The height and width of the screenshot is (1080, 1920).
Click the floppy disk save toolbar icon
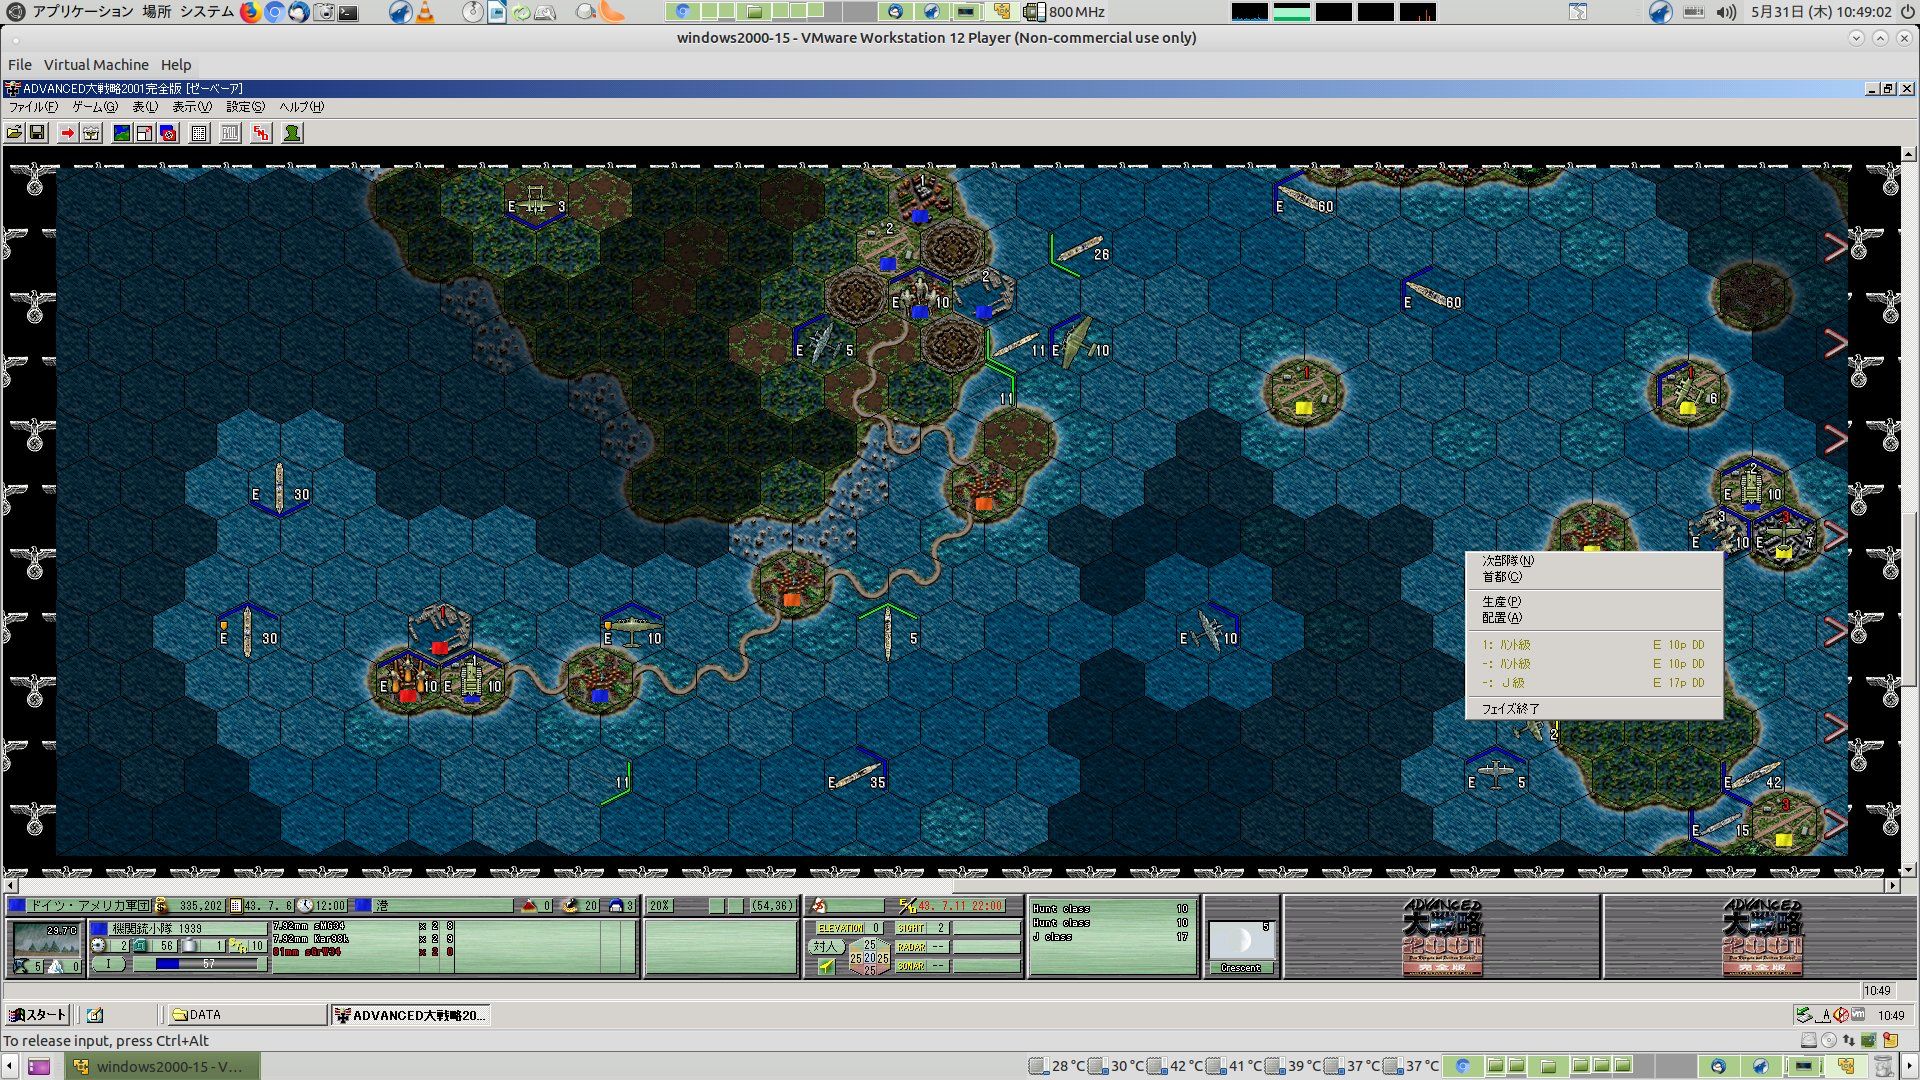coord(37,133)
